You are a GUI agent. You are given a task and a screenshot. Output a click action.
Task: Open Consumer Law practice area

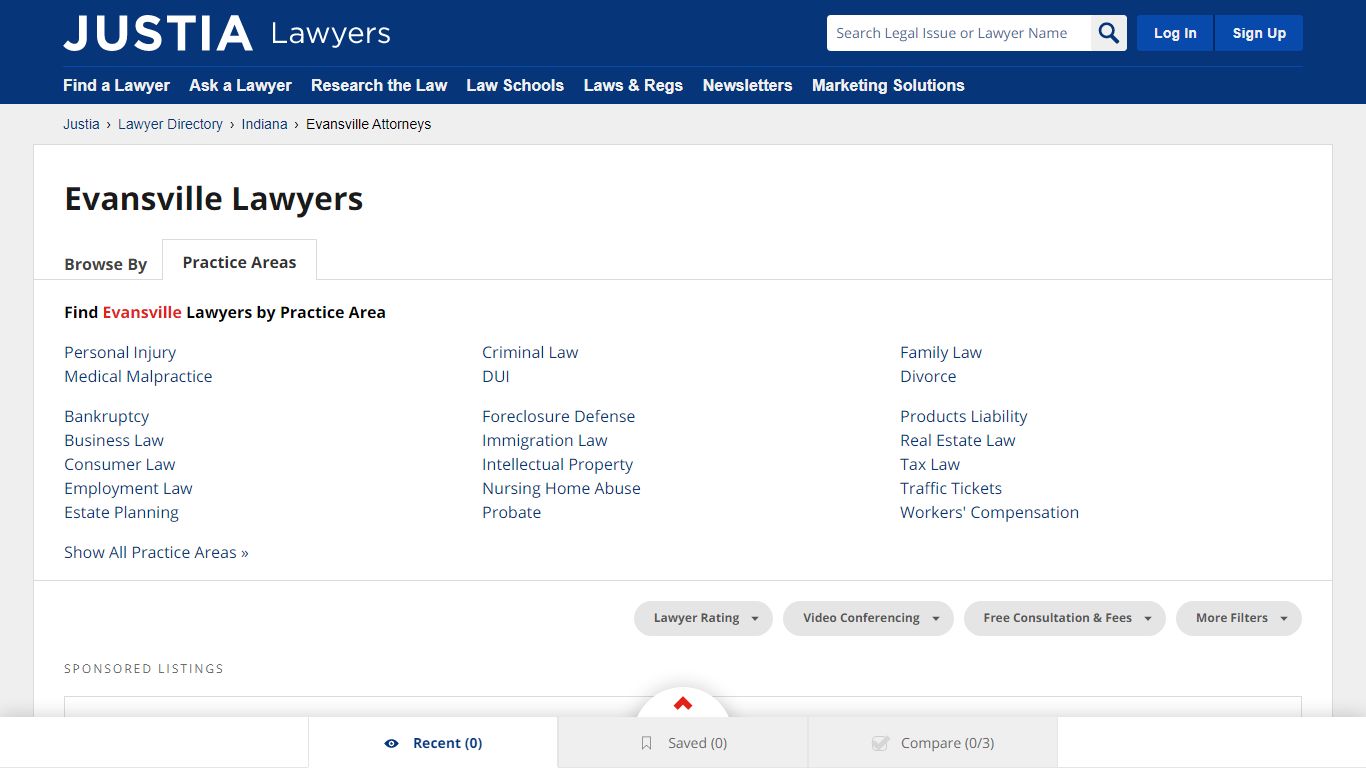click(x=119, y=464)
